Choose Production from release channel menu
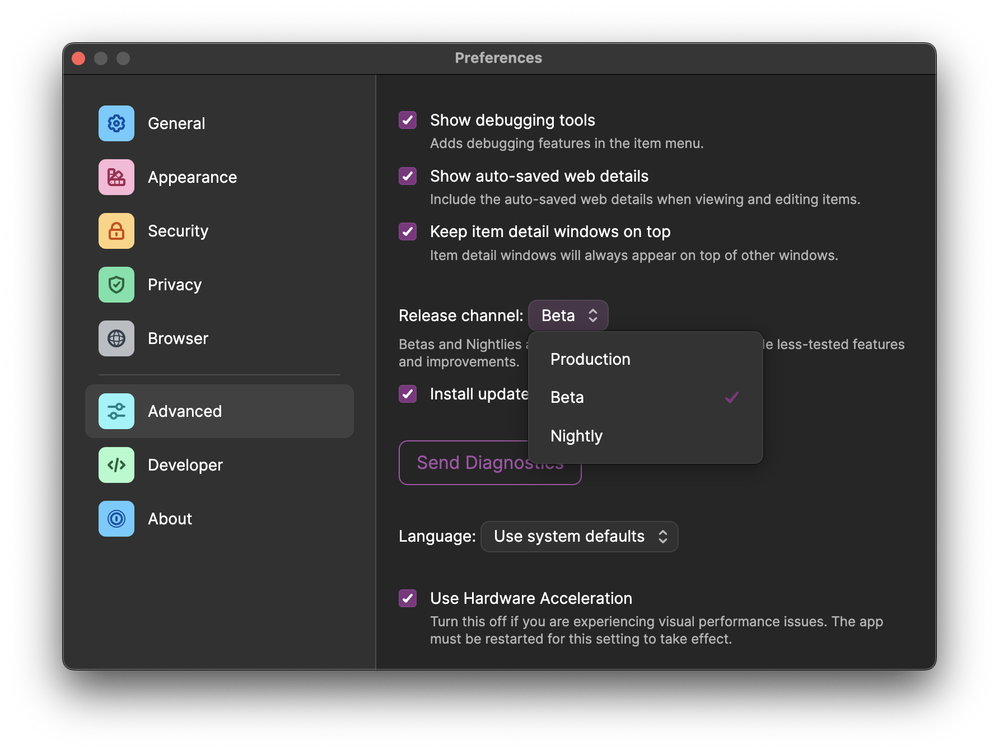 (645, 359)
